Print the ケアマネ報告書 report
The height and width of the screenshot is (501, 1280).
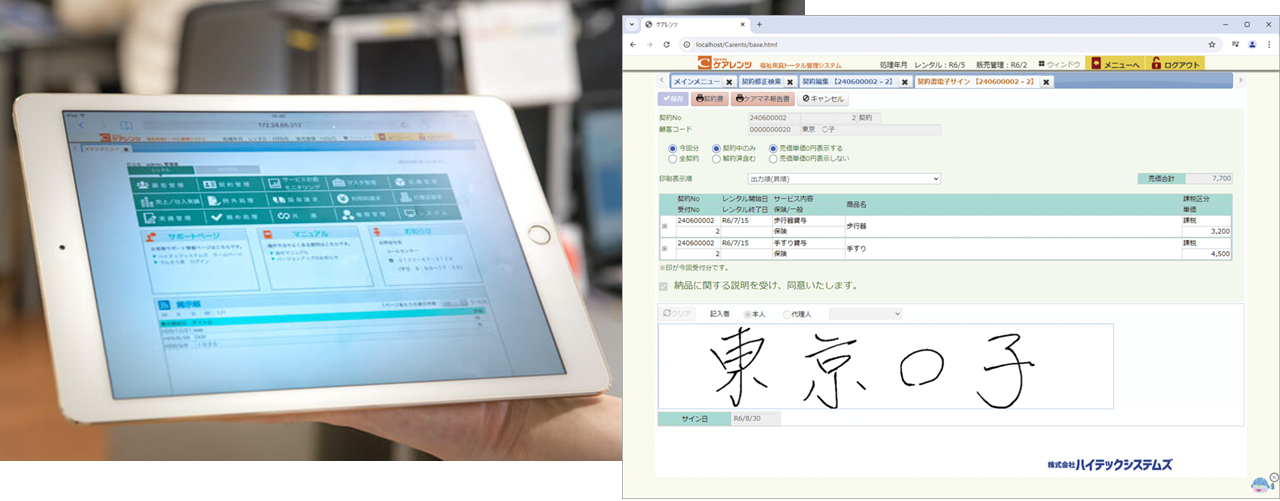click(x=762, y=99)
